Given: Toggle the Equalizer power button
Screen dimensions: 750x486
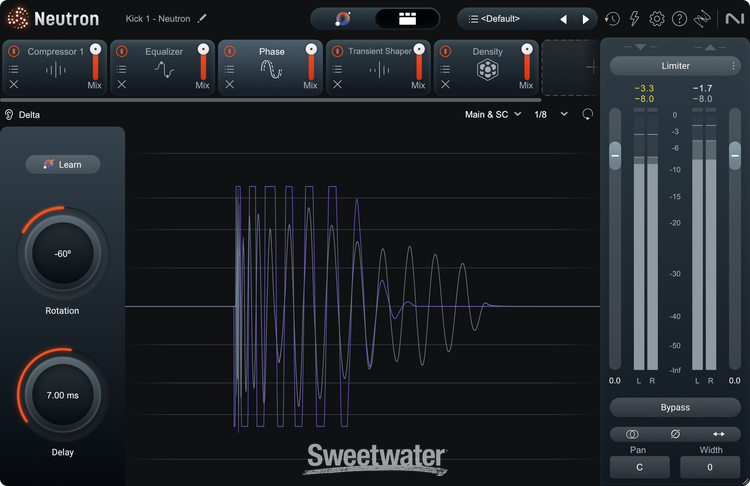Looking at the screenshot, I should coord(122,51).
